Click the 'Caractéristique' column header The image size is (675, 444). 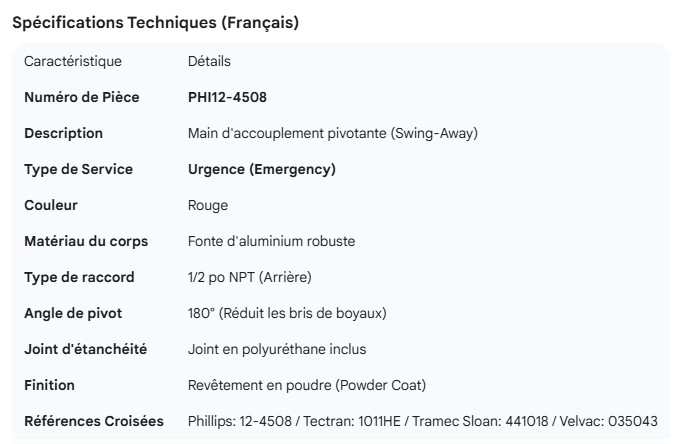[x=73, y=61]
